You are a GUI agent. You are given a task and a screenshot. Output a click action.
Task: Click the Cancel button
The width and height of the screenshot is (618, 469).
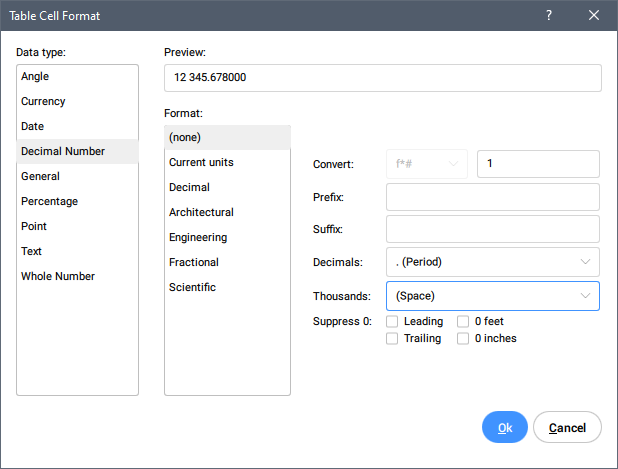pos(567,427)
